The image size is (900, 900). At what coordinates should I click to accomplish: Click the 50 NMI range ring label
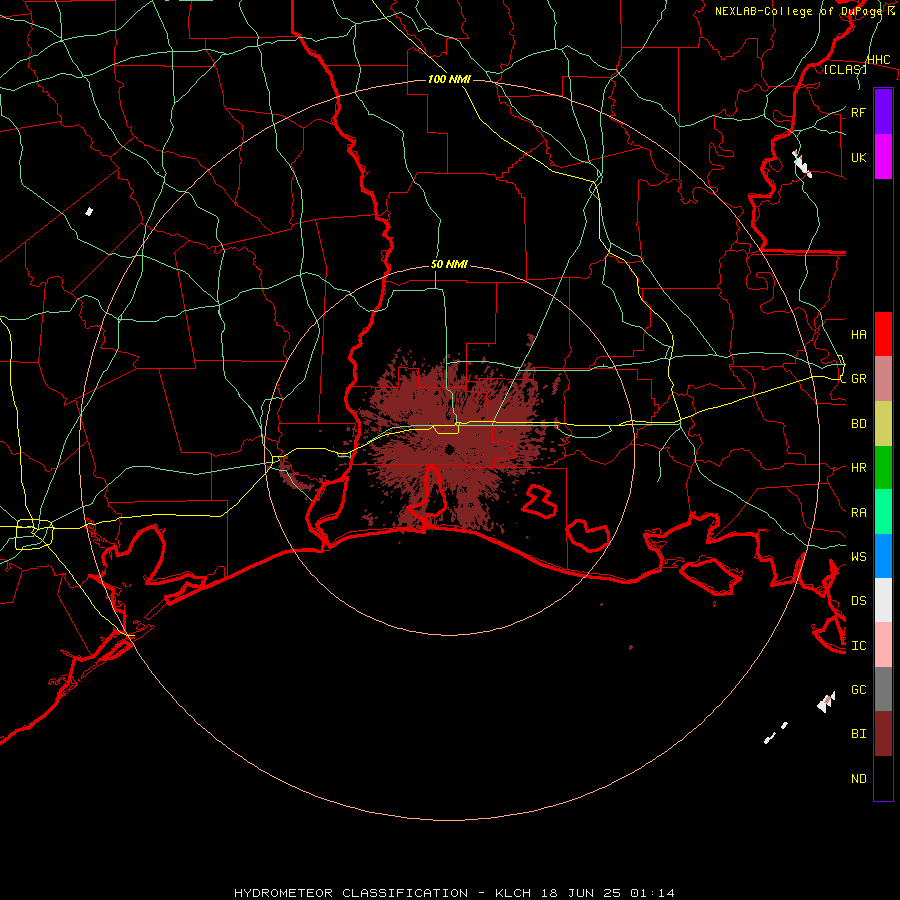pyautogui.click(x=449, y=264)
